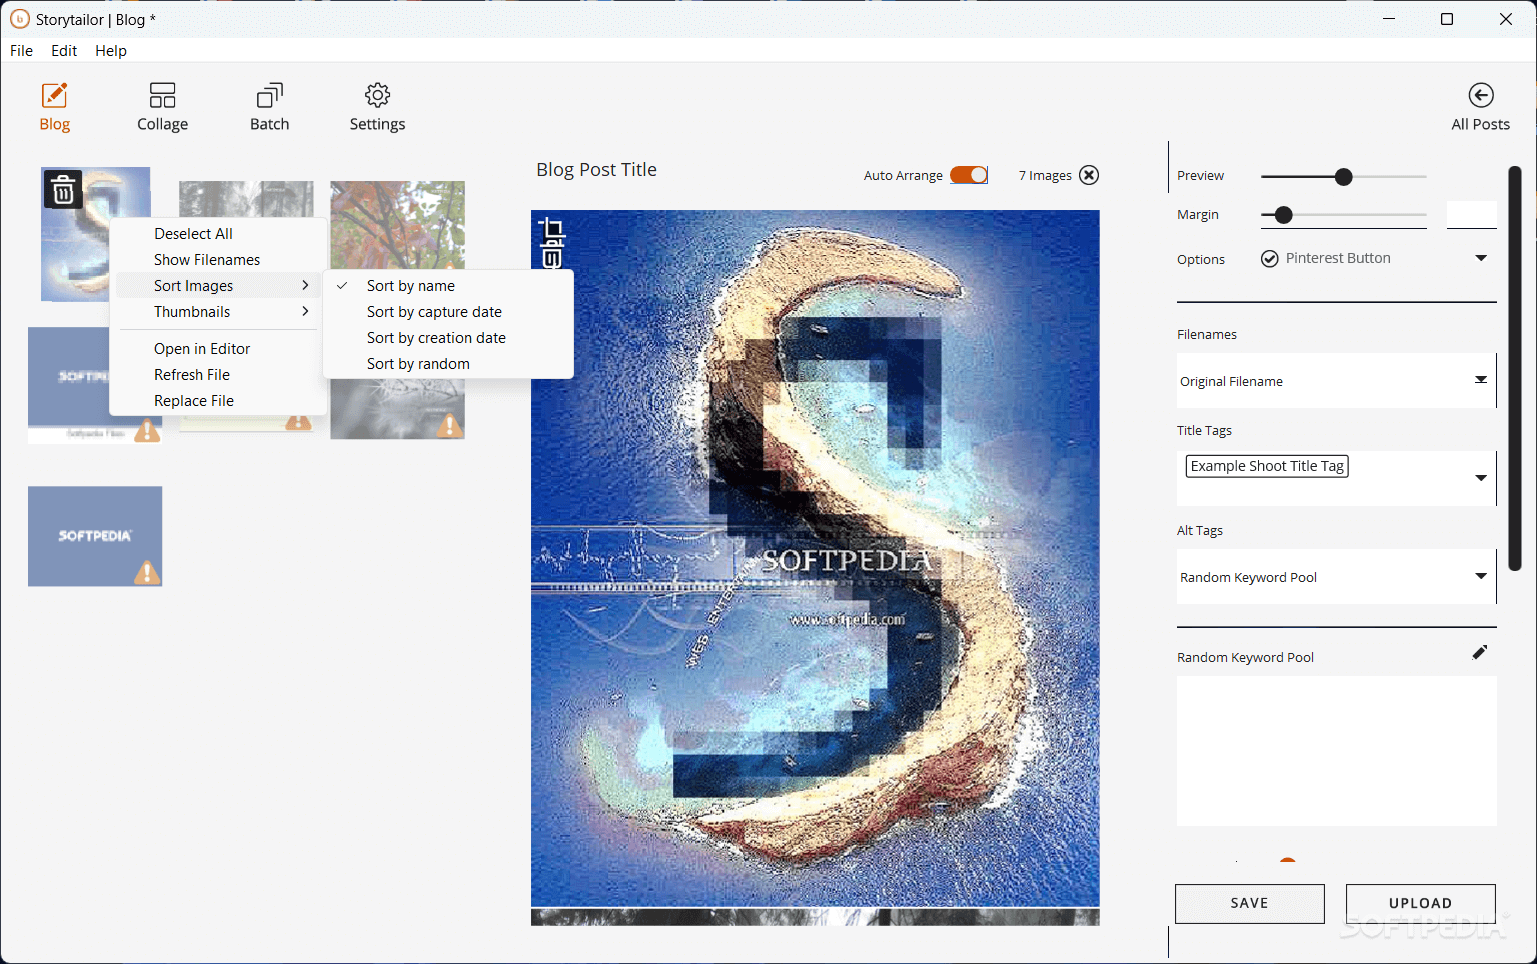1537x964 pixels.
Task: Select the bottom Softpedia thumbnail
Action: pos(95,536)
